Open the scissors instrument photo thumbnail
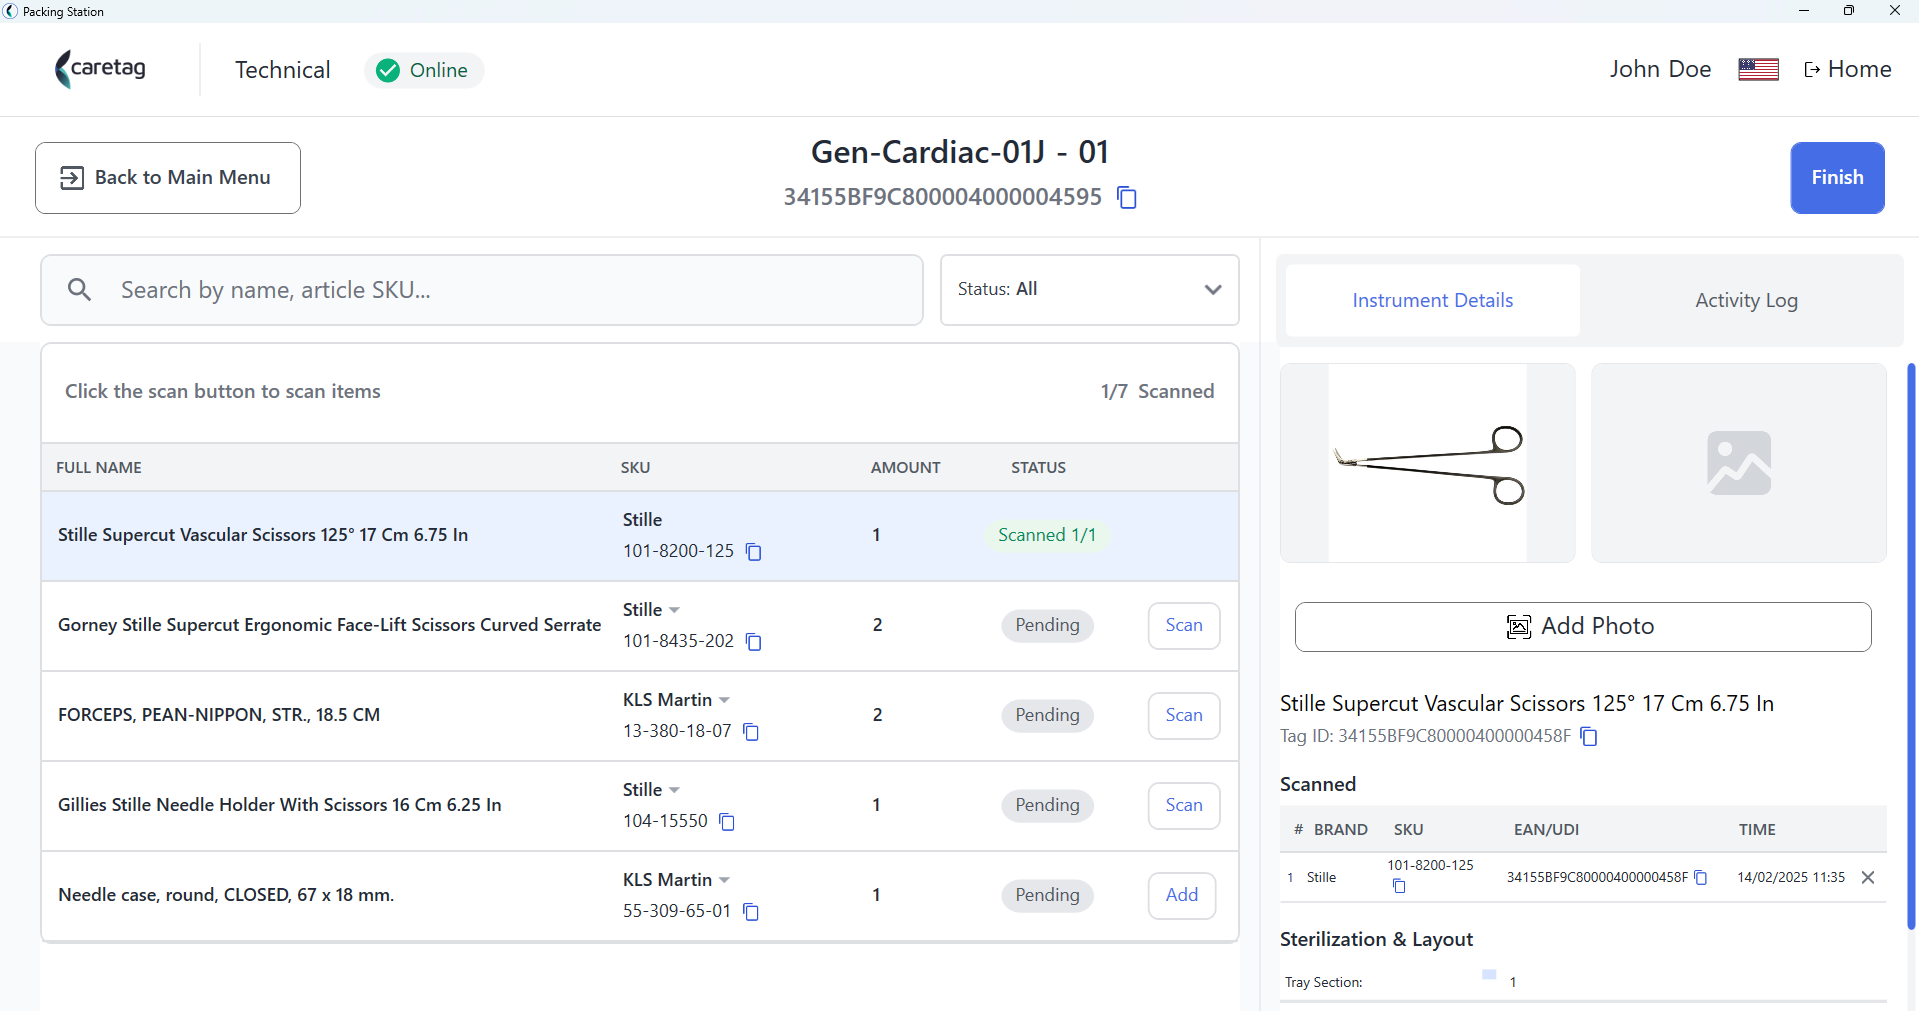The image size is (1919, 1011). (1427, 463)
